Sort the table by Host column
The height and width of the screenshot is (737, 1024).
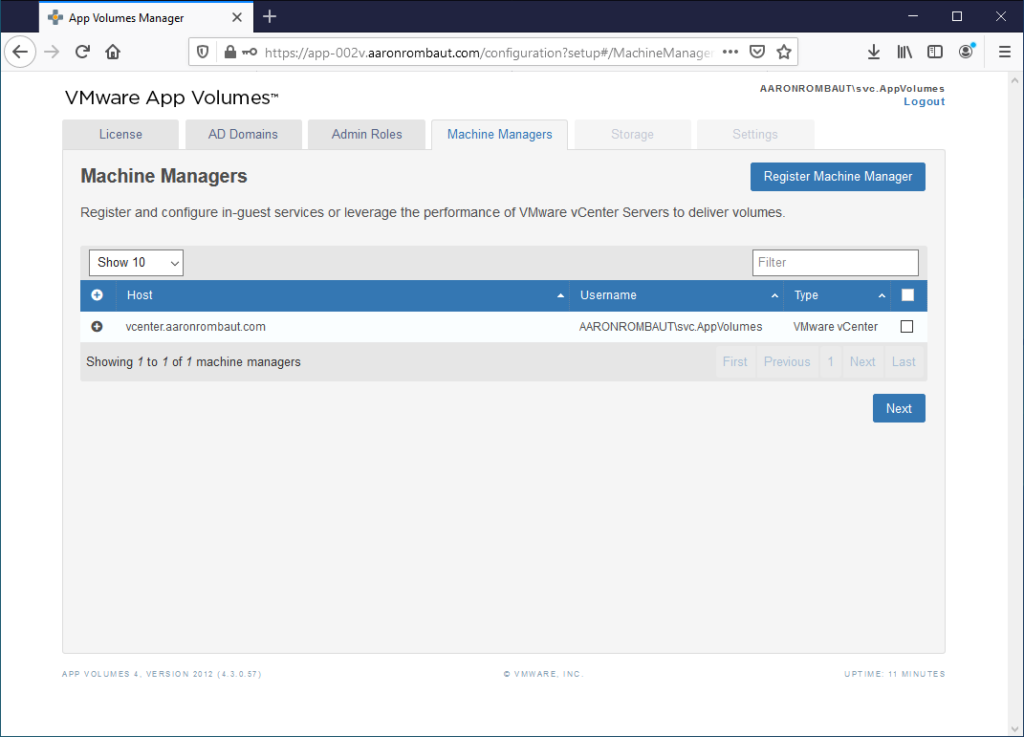pyautogui.click(x=340, y=295)
